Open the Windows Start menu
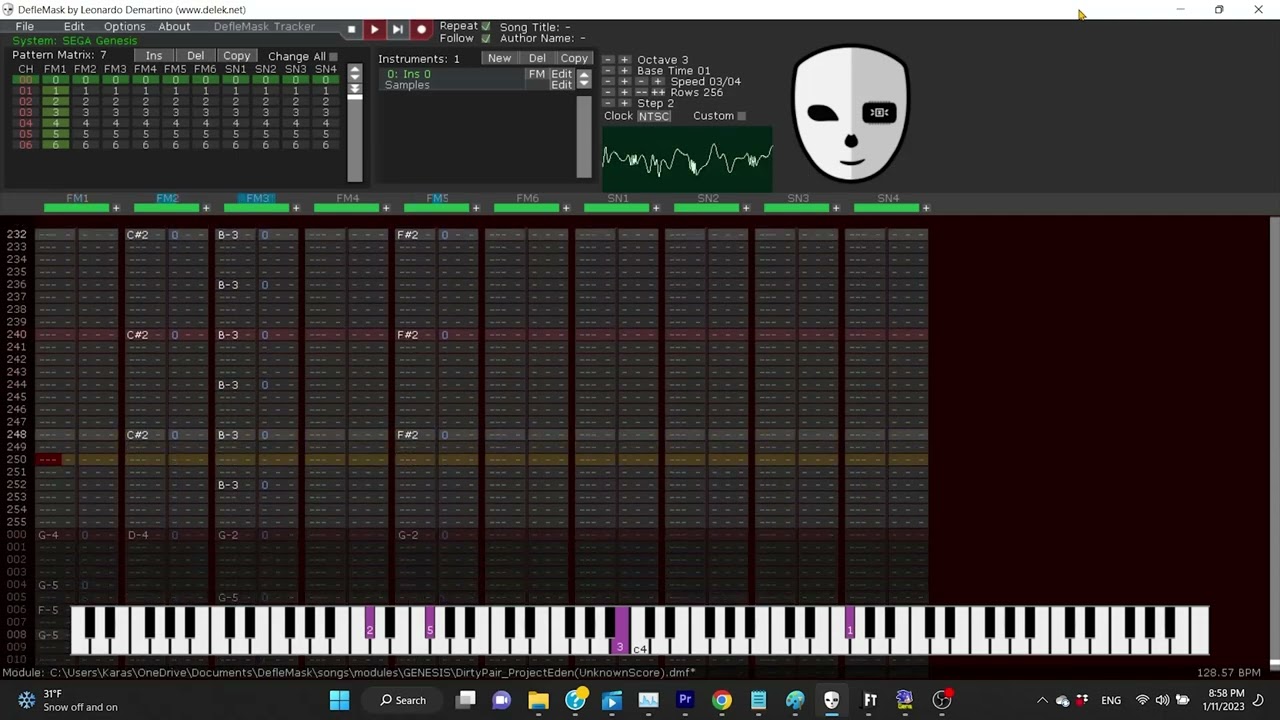The width and height of the screenshot is (1280, 720). 340,700
